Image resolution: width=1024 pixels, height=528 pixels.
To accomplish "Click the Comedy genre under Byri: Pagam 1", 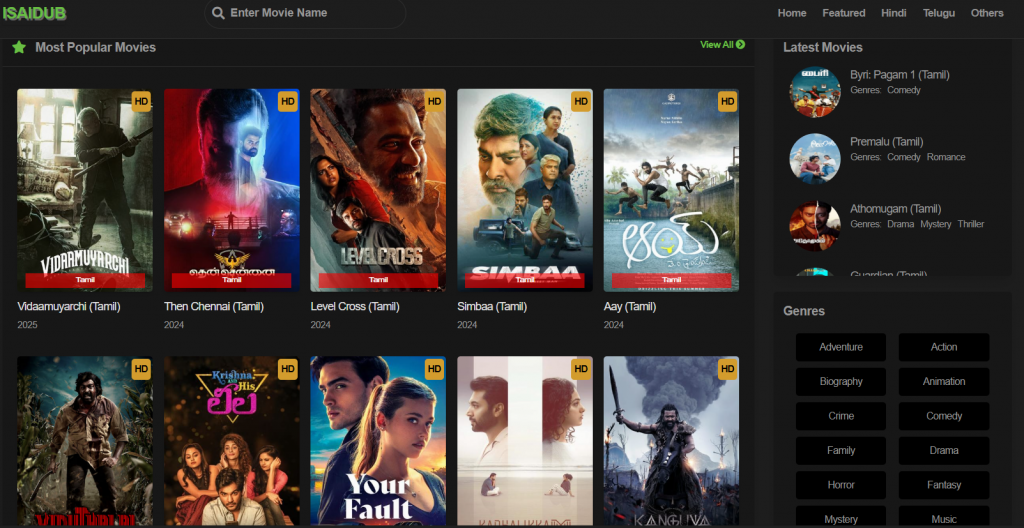I will [x=904, y=90].
